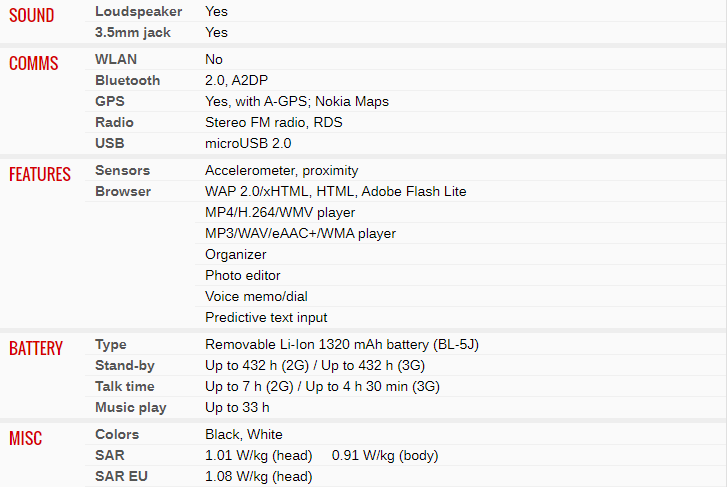
Task: Open the 3.5mm jack label link
Action: 132,32
